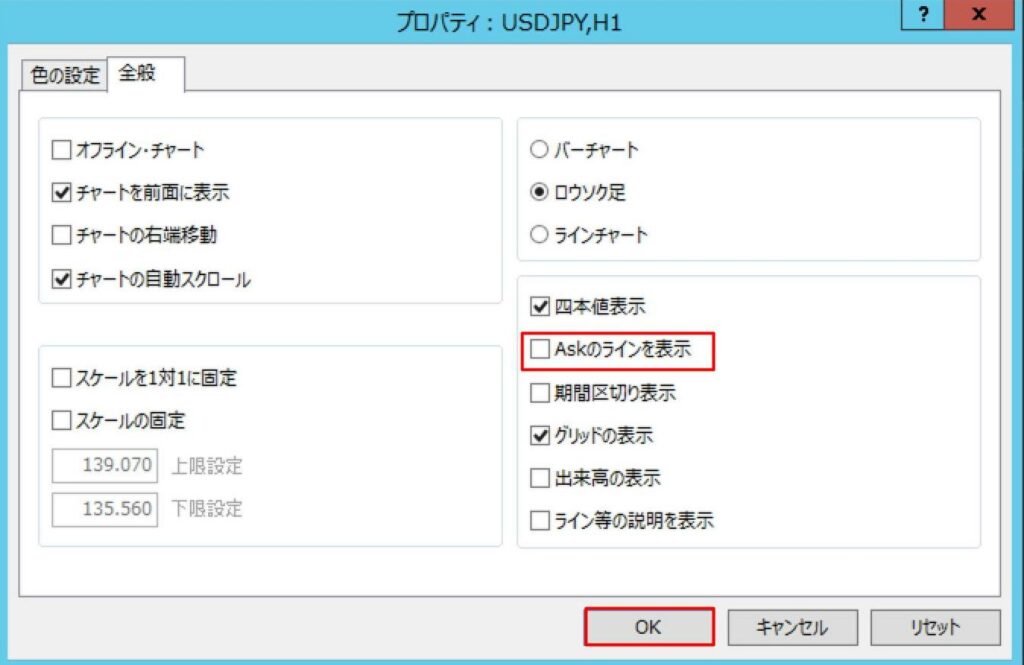Image resolution: width=1024 pixels, height=665 pixels.
Task: Switch to the 色の設定 tab
Action: [66, 75]
